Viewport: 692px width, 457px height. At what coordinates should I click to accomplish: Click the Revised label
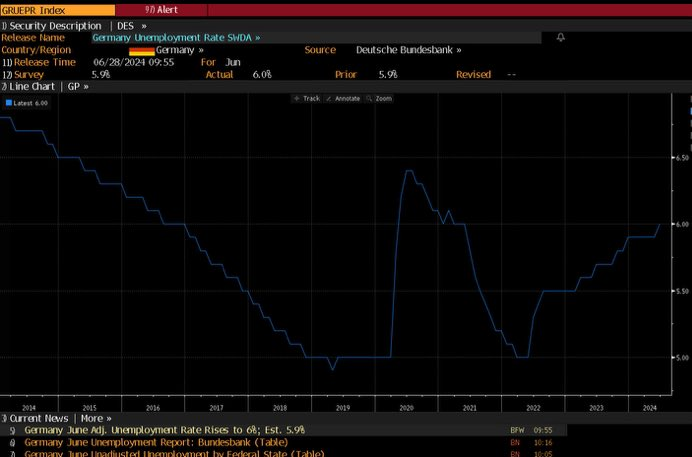tap(474, 75)
